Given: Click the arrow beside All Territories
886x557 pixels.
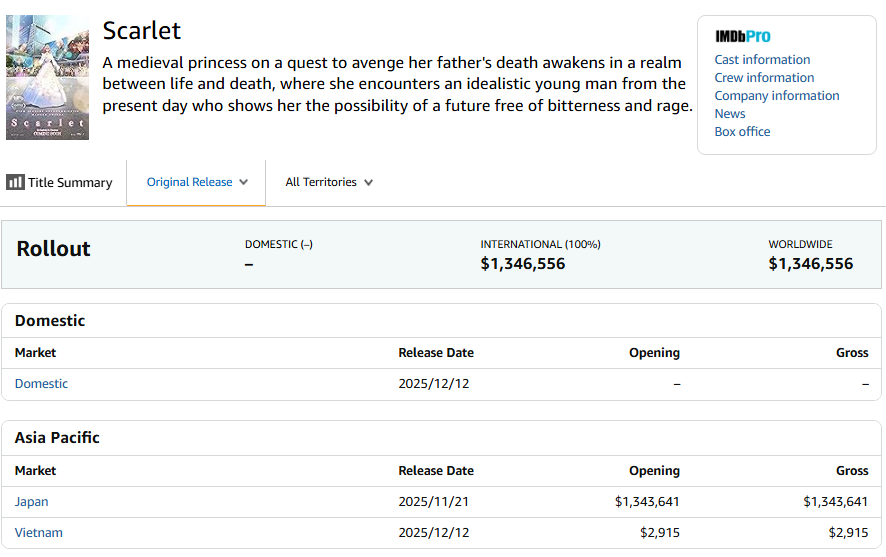Looking at the screenshot, I should tap(369, 183).
